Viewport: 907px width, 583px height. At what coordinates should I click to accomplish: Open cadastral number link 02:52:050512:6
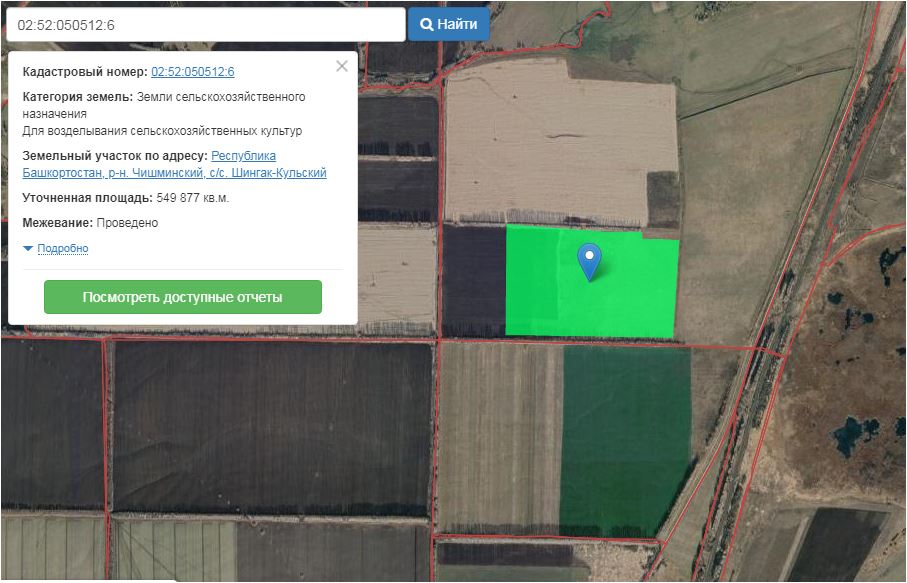click(x=193, y=72)
